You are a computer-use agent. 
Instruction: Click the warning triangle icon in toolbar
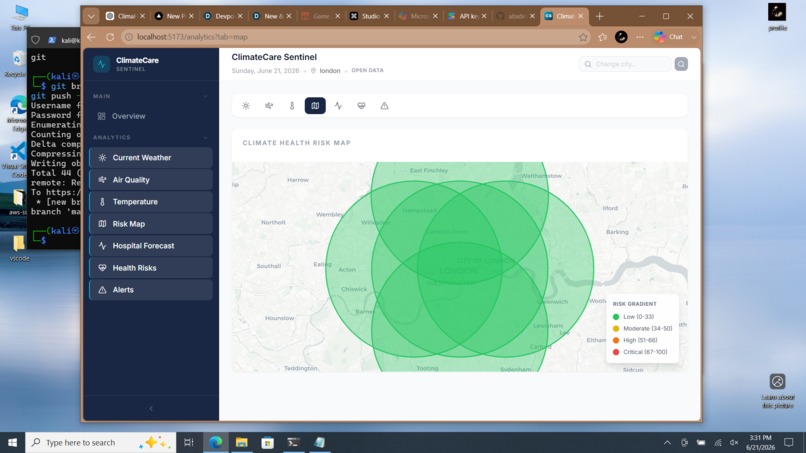tap(384, 106)
